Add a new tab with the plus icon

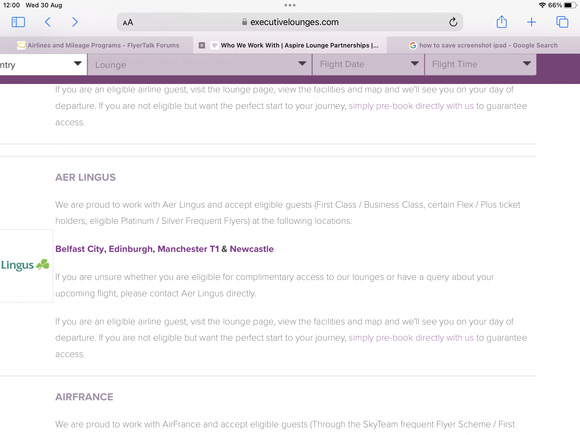(532, 22)
